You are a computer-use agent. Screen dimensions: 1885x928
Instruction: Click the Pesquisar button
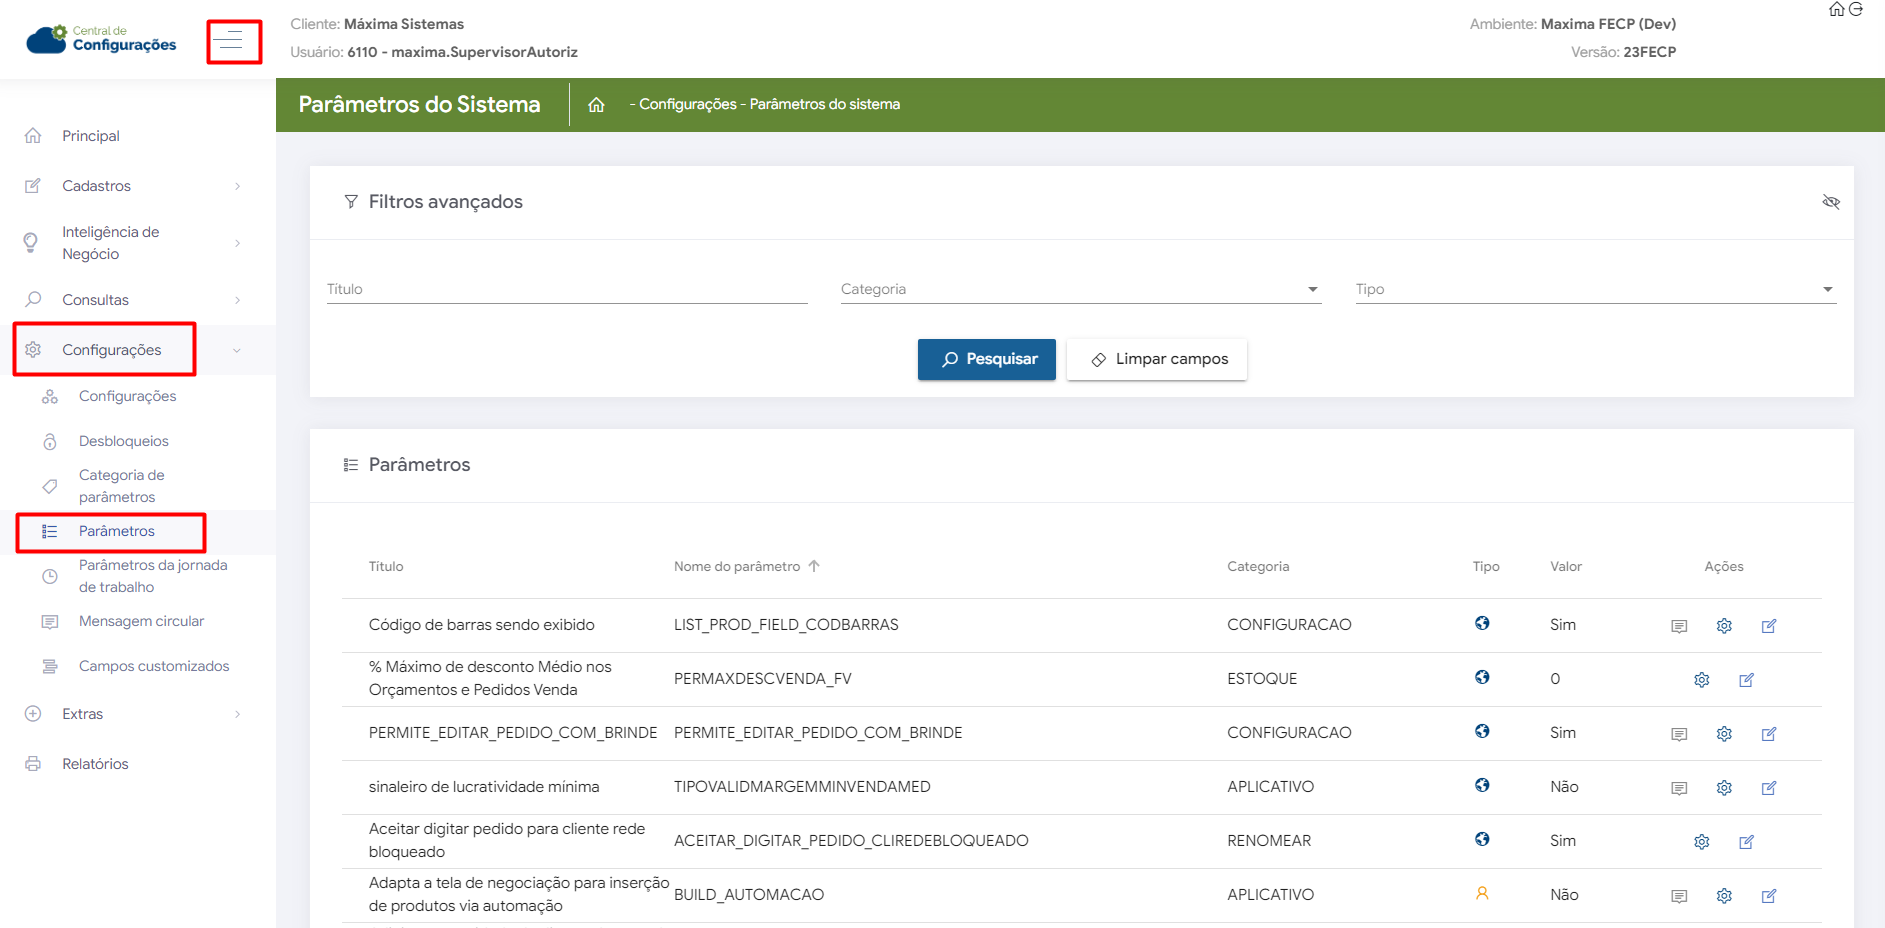coord(986,359)
